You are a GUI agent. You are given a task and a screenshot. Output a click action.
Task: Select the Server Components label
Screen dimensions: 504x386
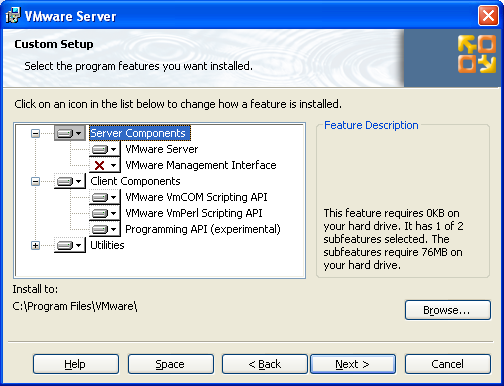140,133
